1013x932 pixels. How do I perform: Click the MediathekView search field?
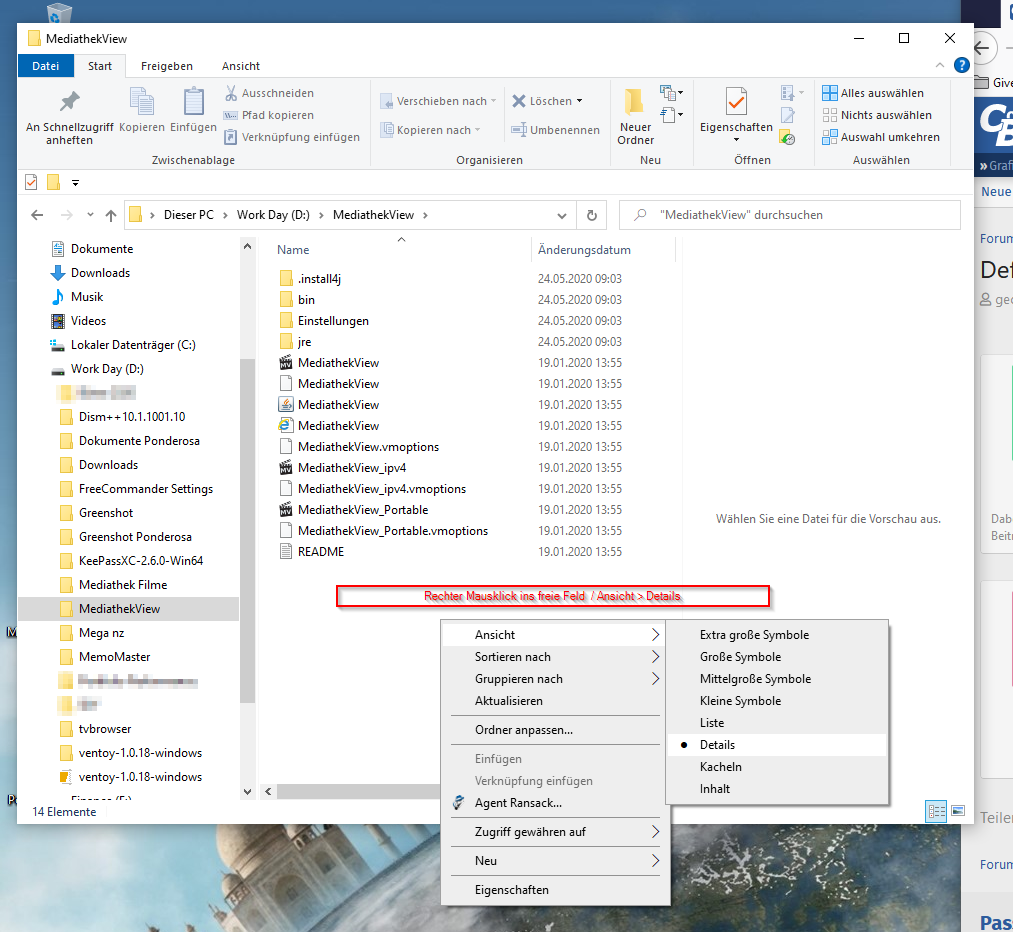click(x=789, y=215)
